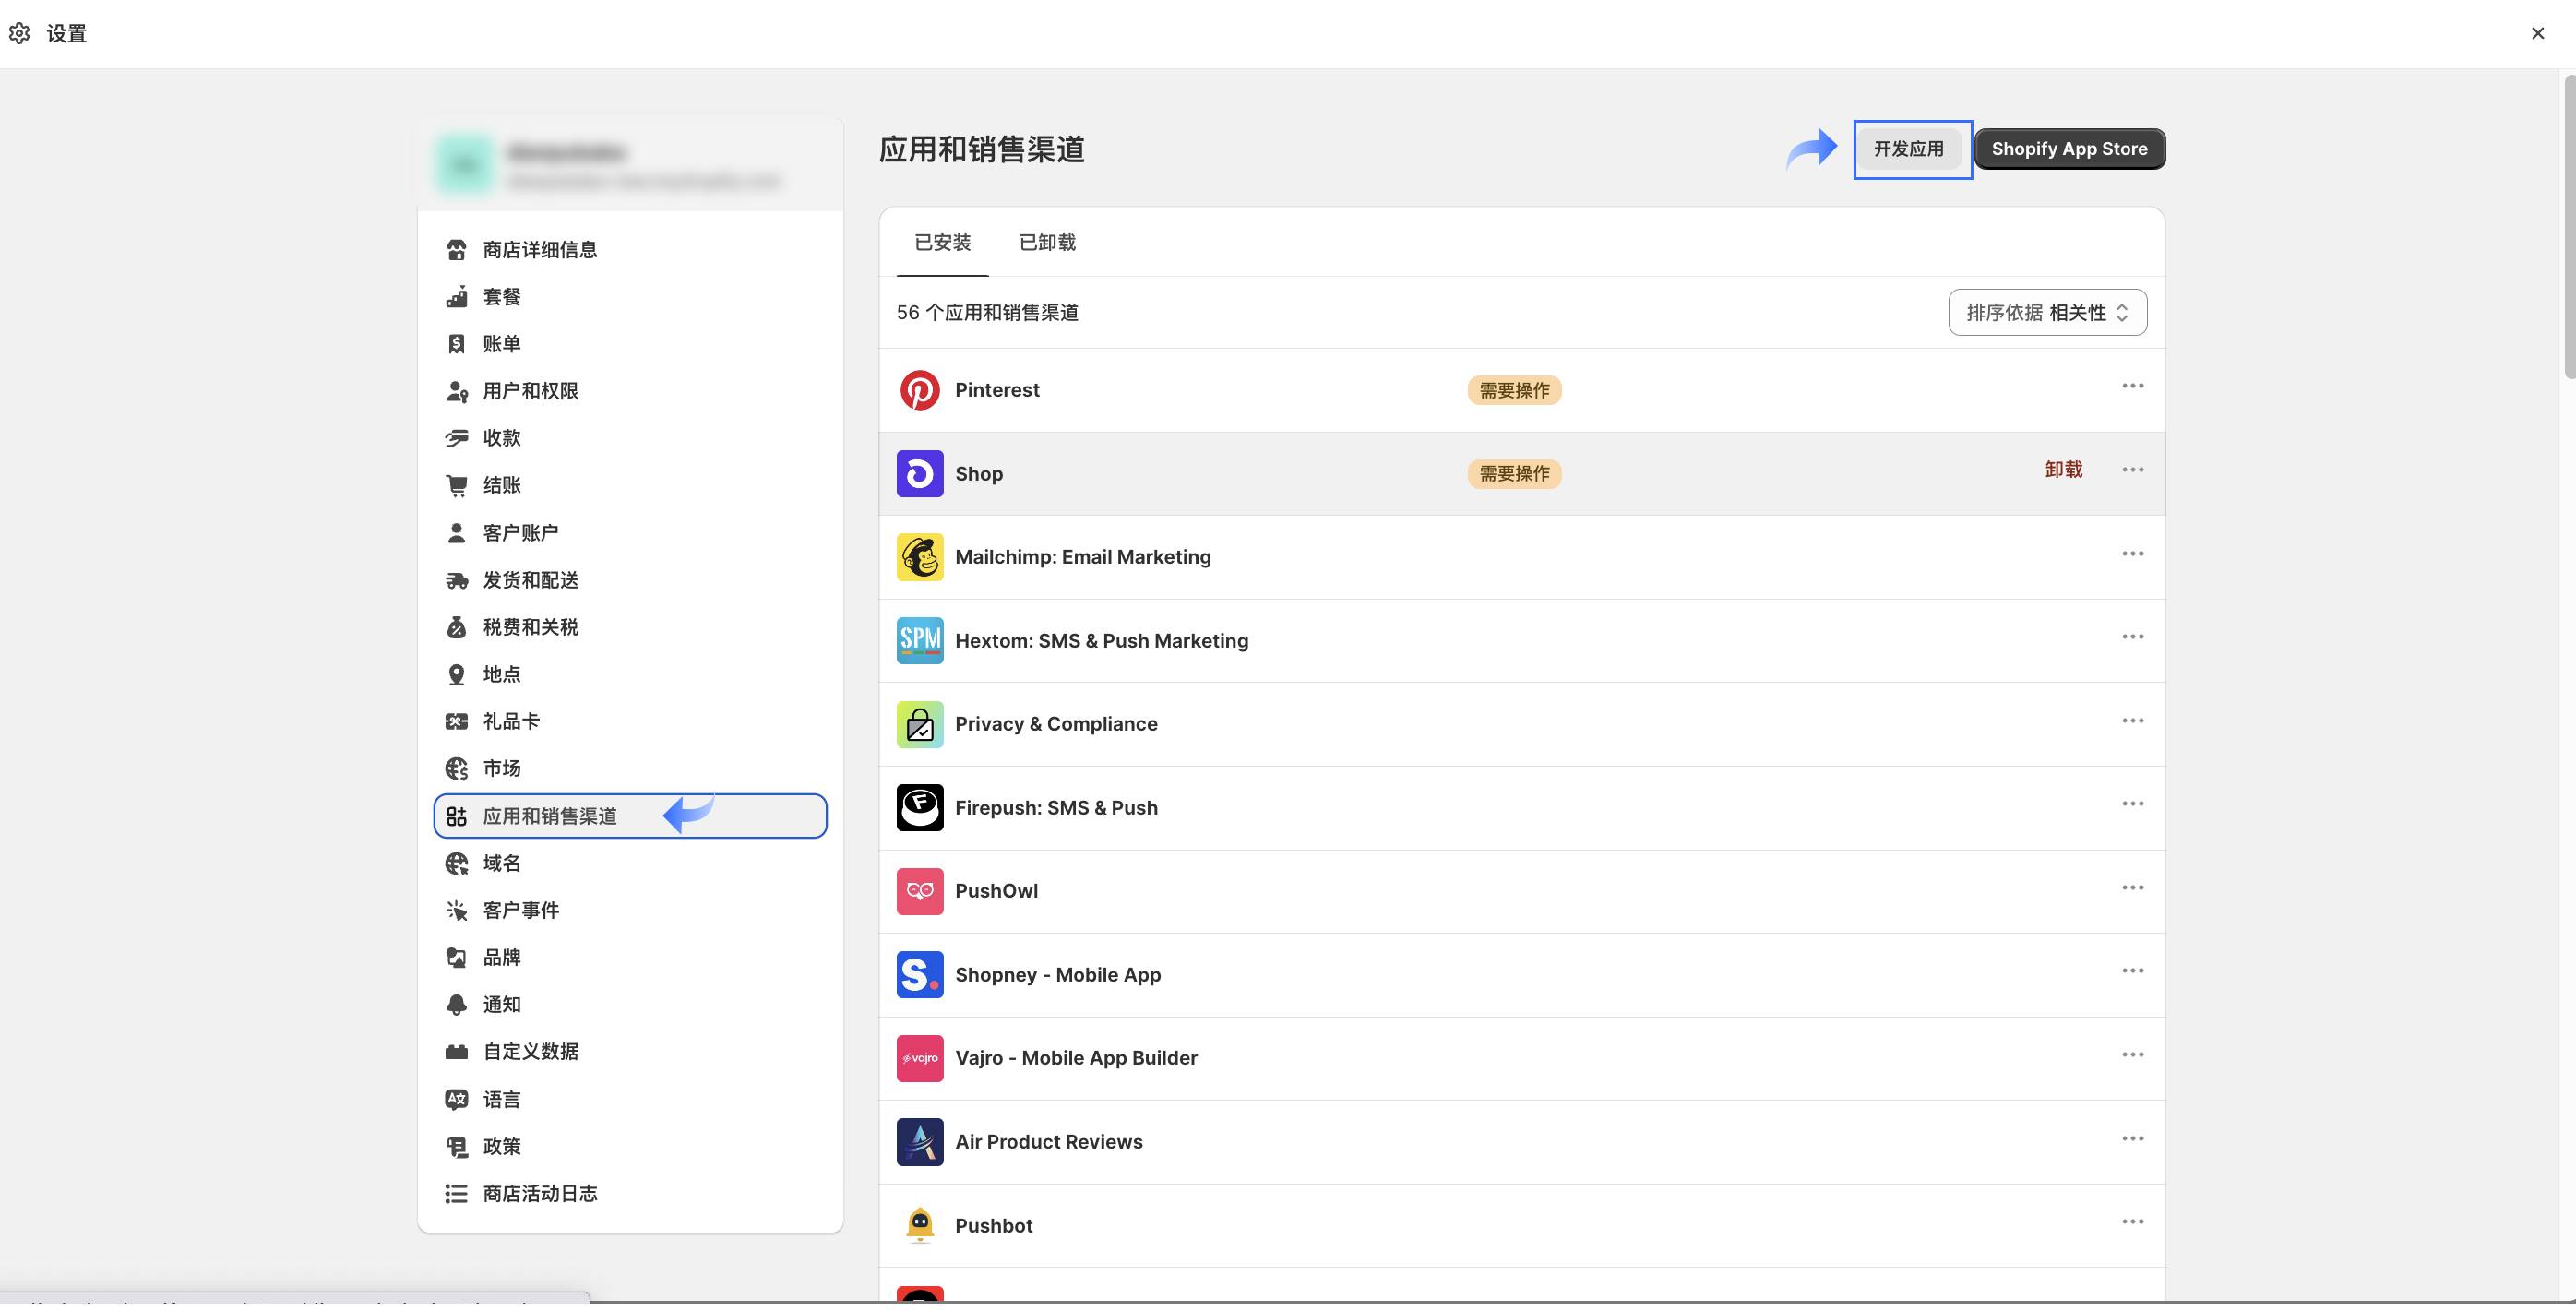Click the red 卸载 link for Shop
The width and height of the screenshot is (2576, 1310).
(x=2063, y=470)
